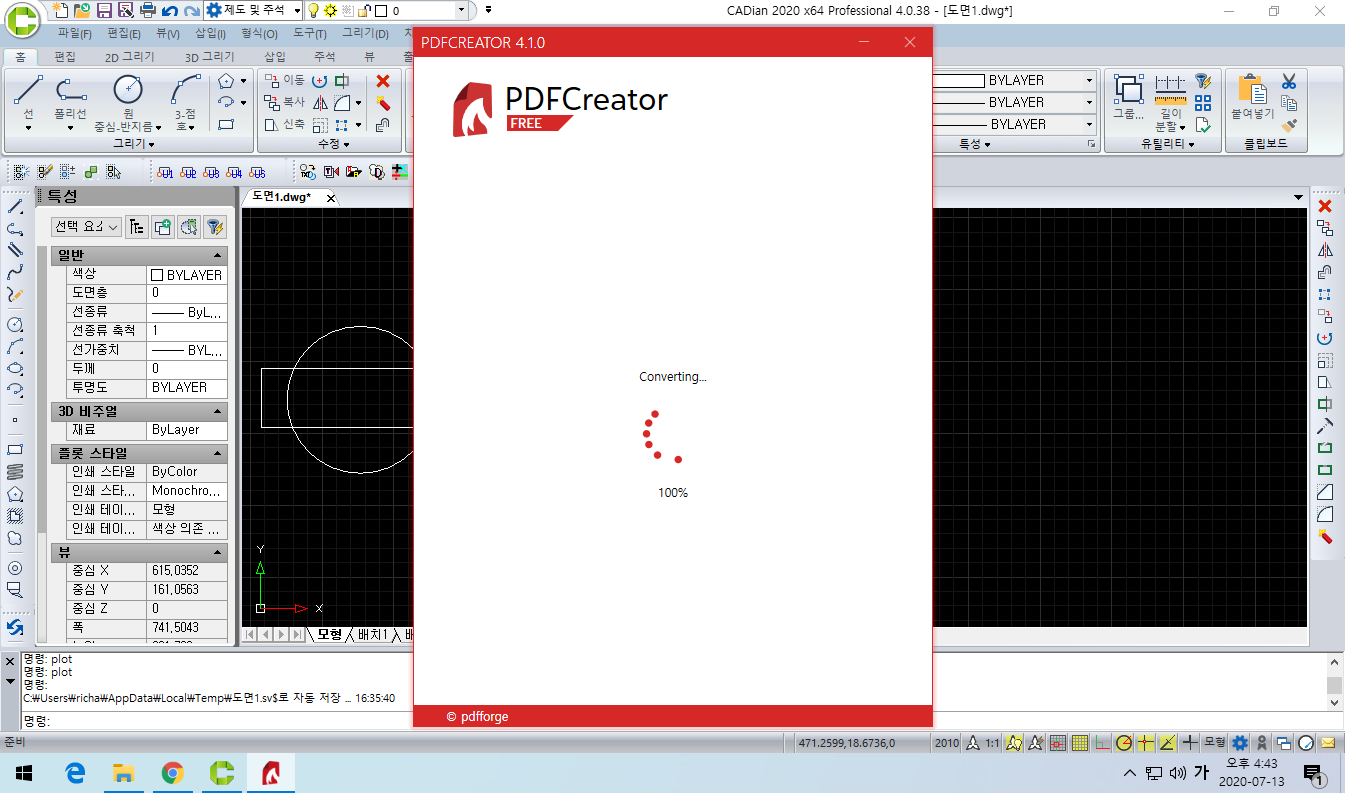Click the 모형 model space button in status bar
The width and height of the screenshot is (1345, 793).
[1214, 743]
